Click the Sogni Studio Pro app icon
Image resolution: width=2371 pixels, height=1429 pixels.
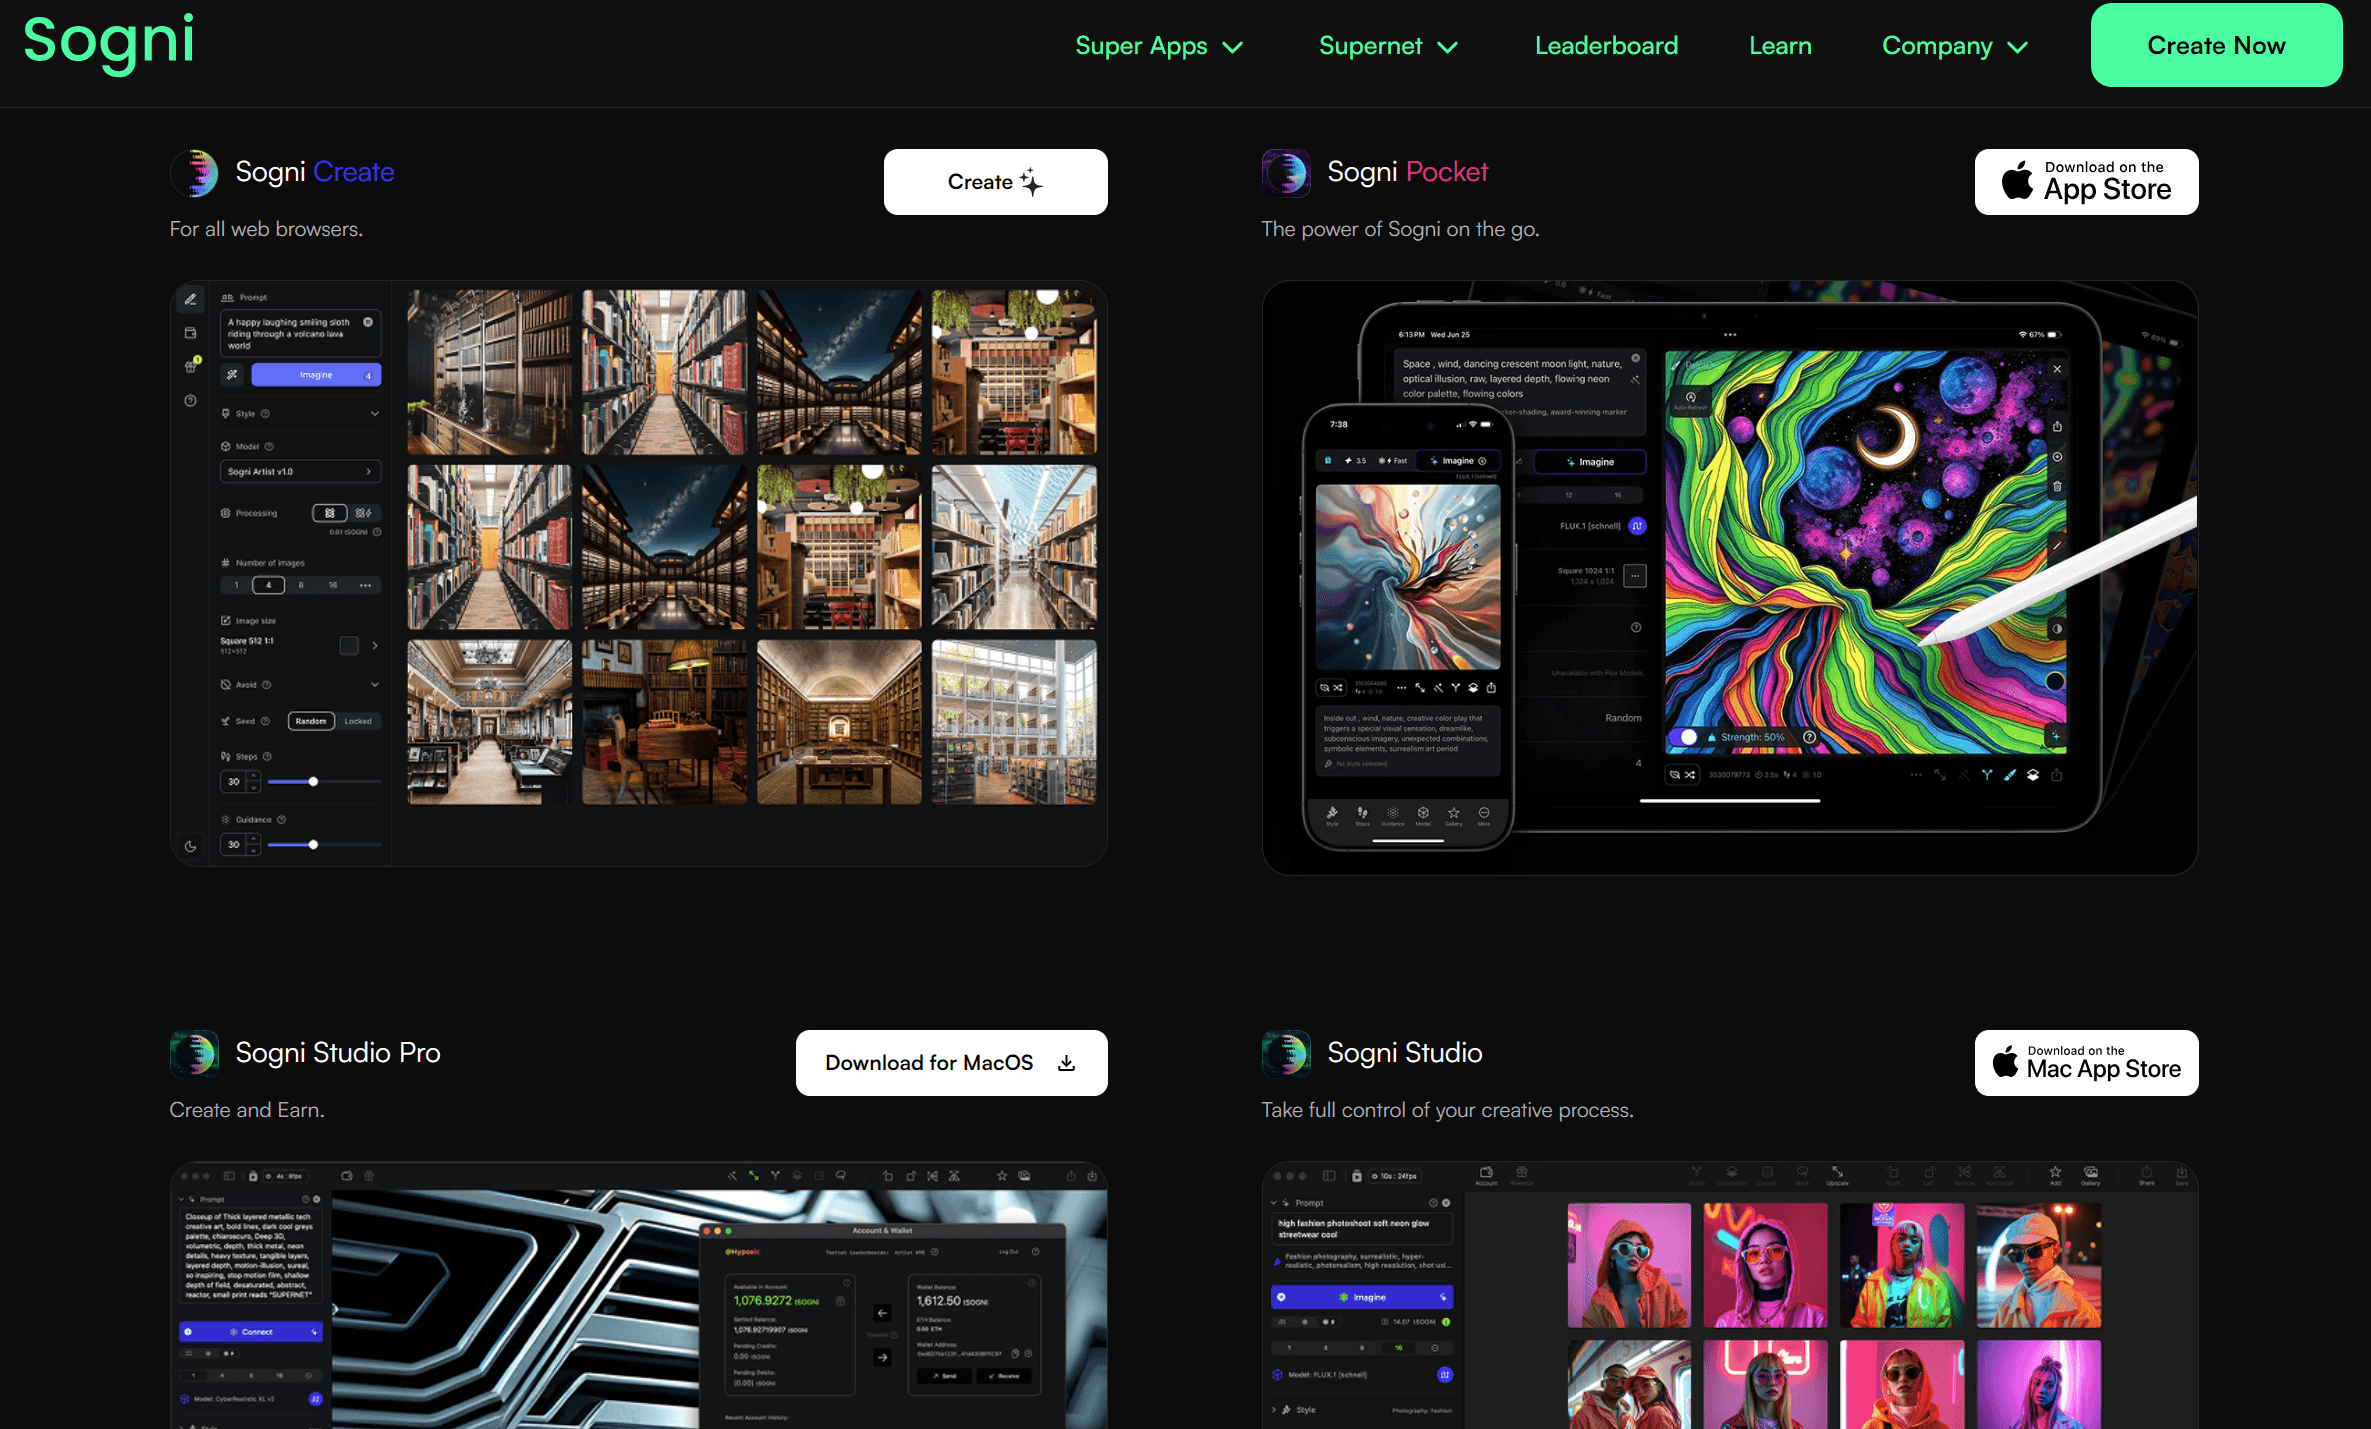195,1054
